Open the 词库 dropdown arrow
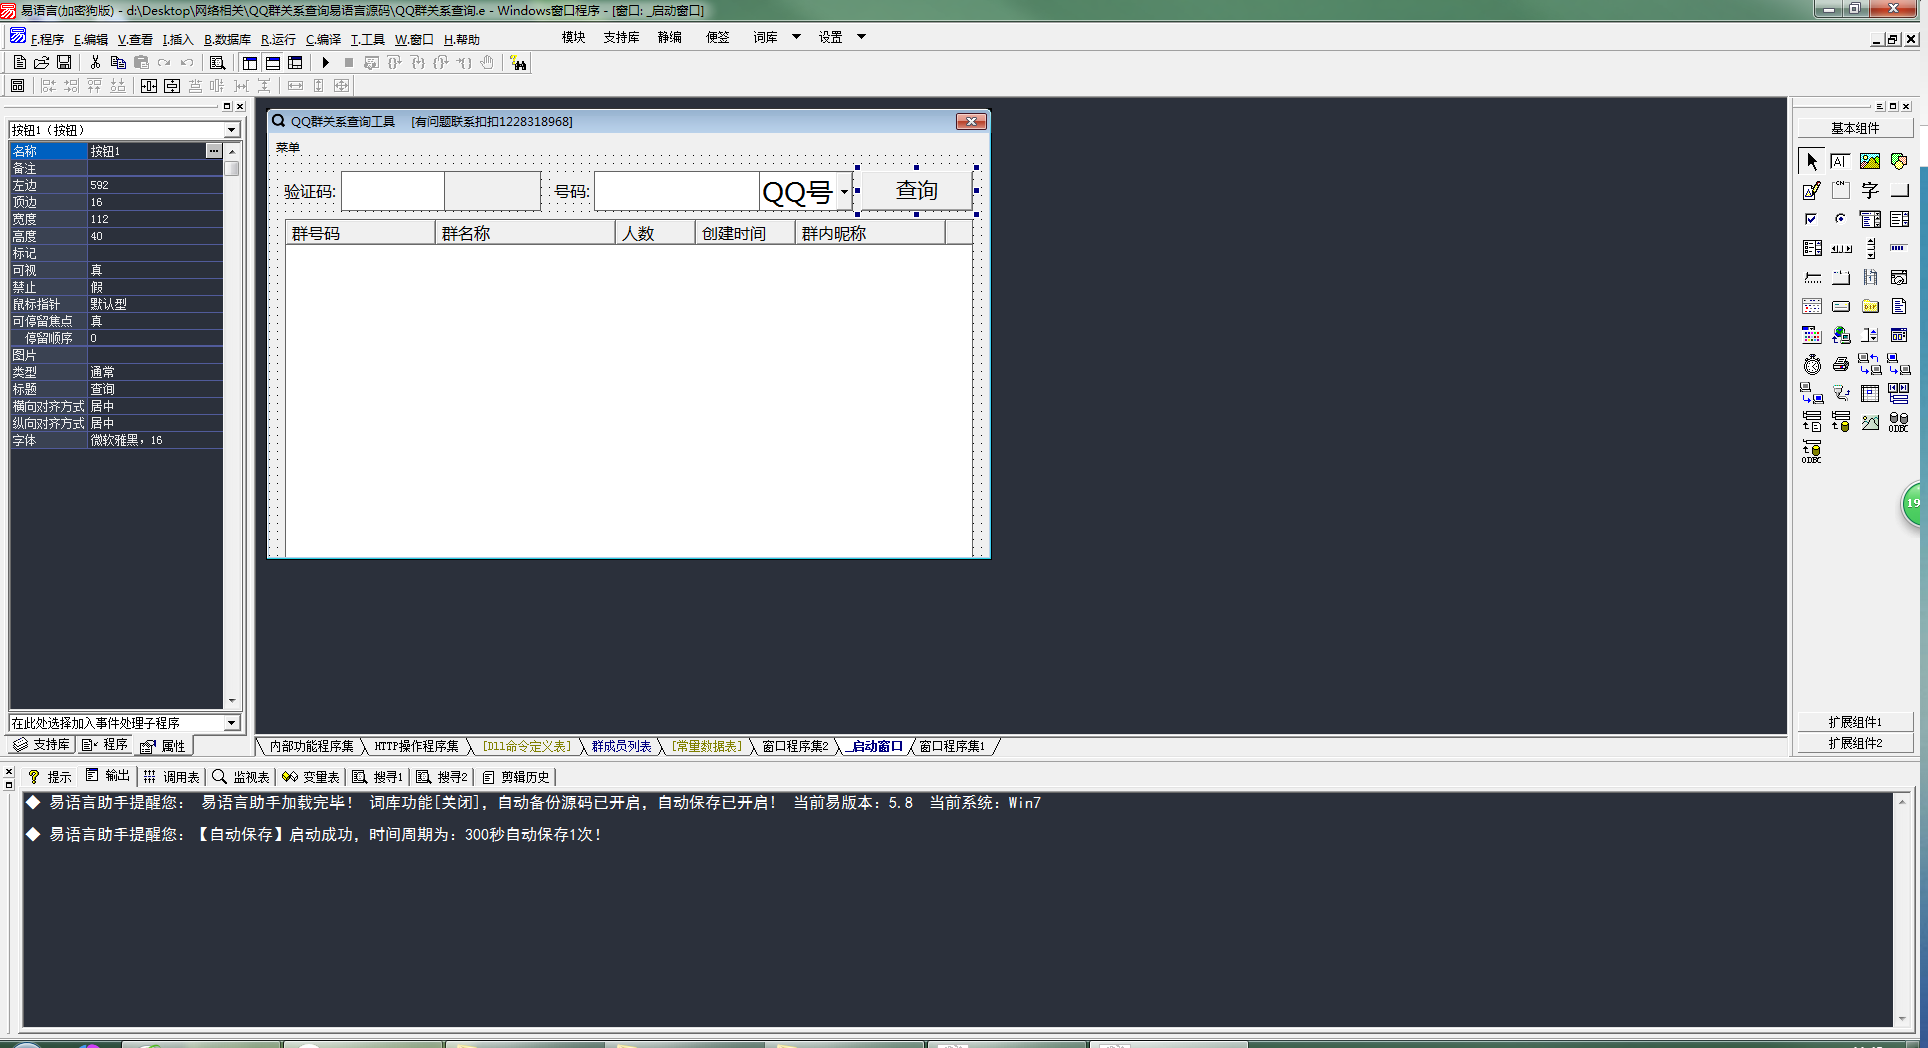This screenshot has width=1928, height=1048. tap(797, 37)
